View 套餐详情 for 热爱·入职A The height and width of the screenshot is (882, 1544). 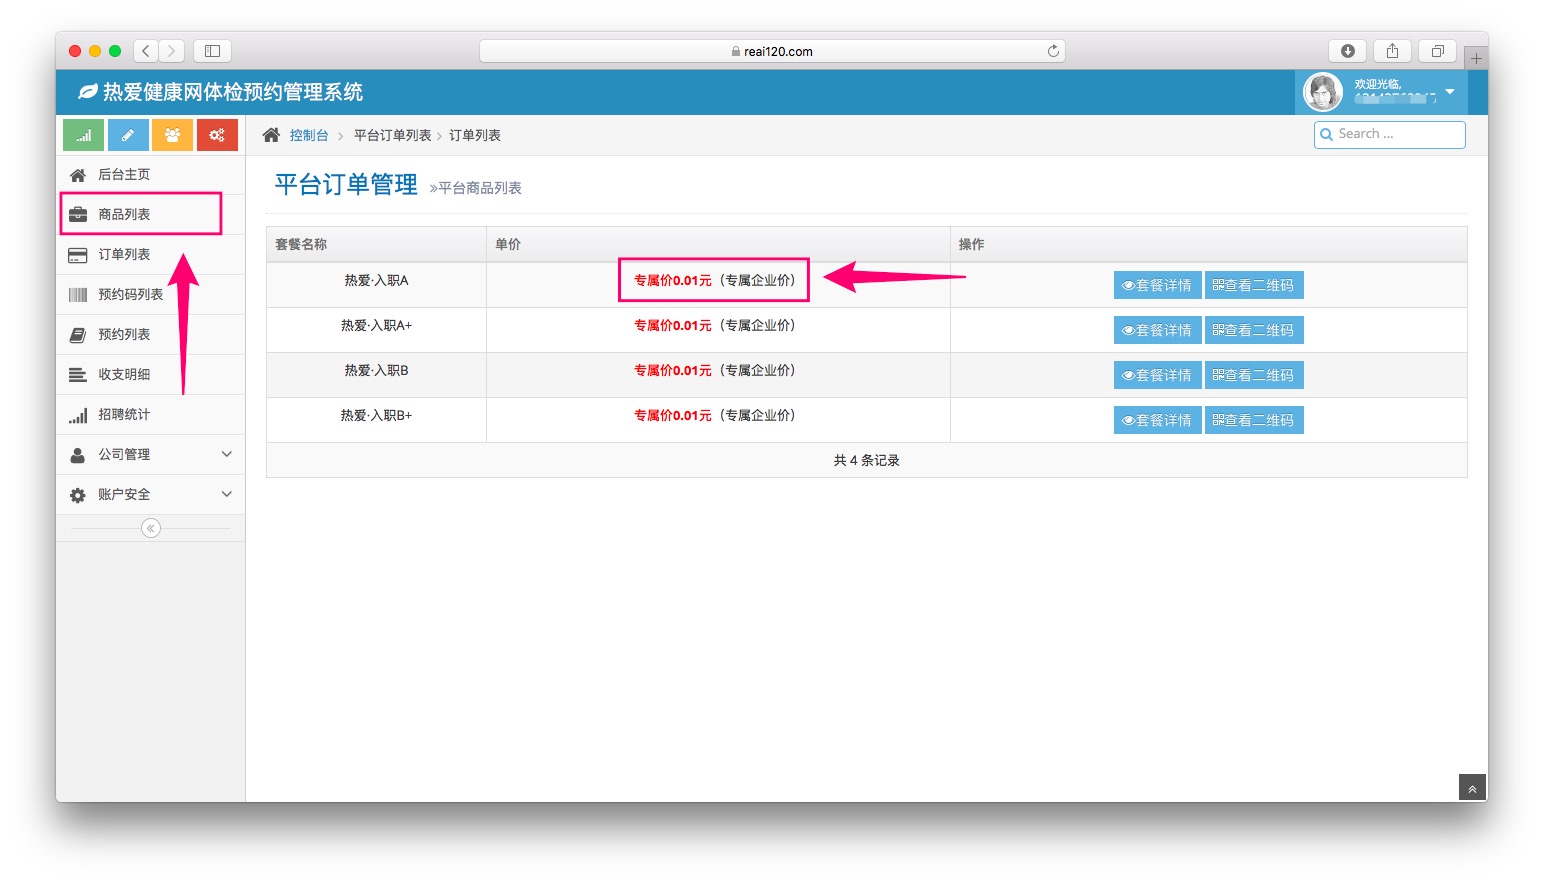pyautogui.click(x=1157, y=285)
